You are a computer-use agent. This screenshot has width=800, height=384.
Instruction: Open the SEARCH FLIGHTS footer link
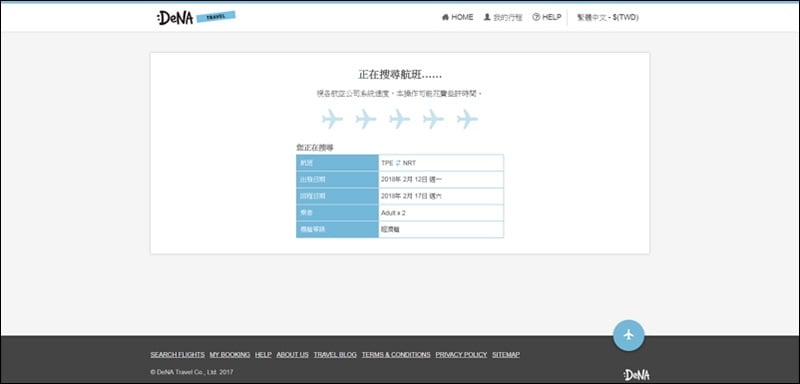pos(178,354)
